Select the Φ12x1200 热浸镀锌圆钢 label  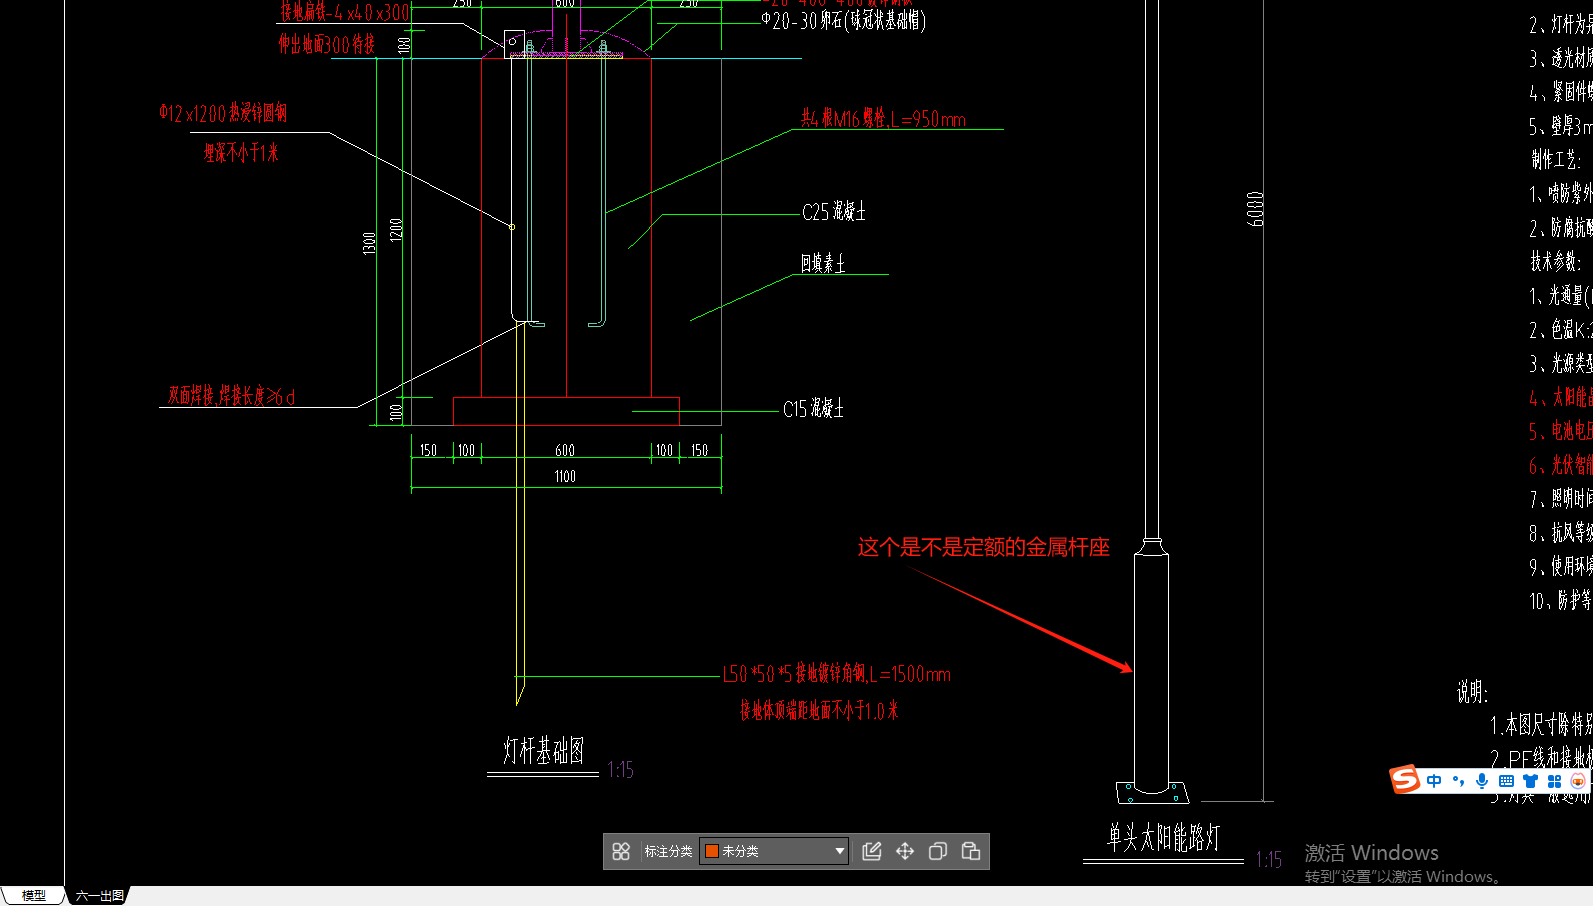(x=223, y=112)
